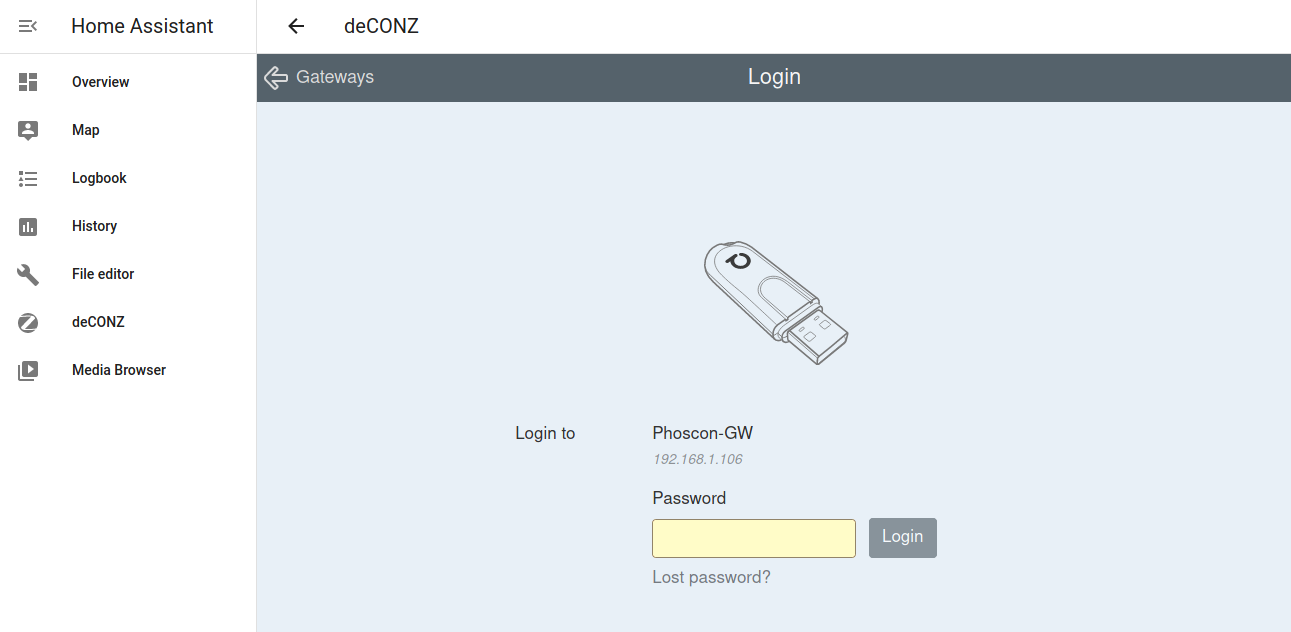The image size is (1291, 632).
Task: Select Logbook in the sidebar
Action: point(99,178)
